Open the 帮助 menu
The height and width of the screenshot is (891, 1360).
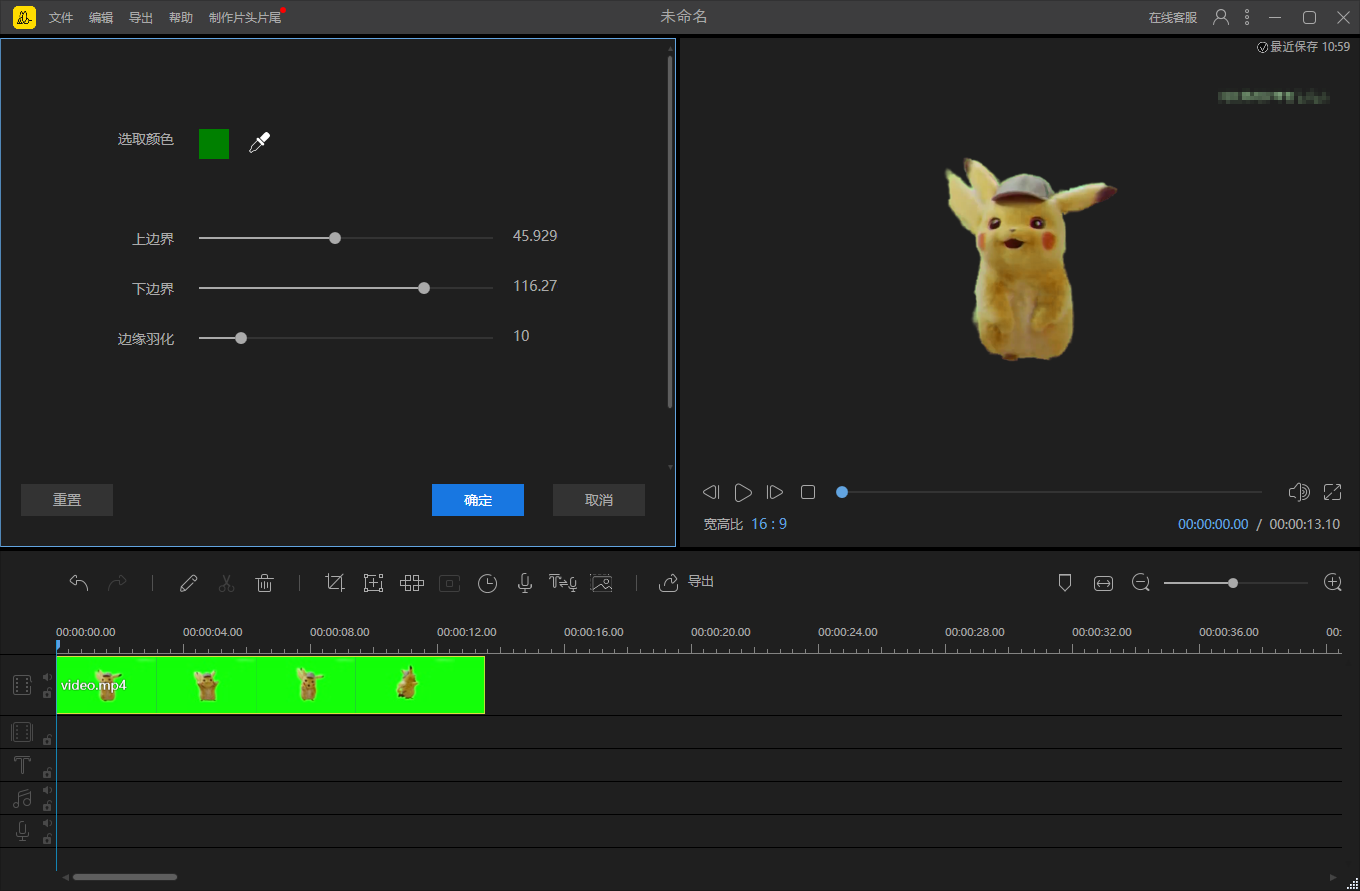point(181,18)
